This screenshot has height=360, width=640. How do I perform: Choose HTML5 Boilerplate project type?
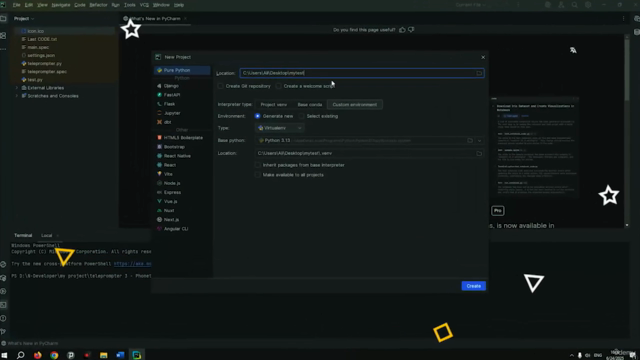point(182,138)
